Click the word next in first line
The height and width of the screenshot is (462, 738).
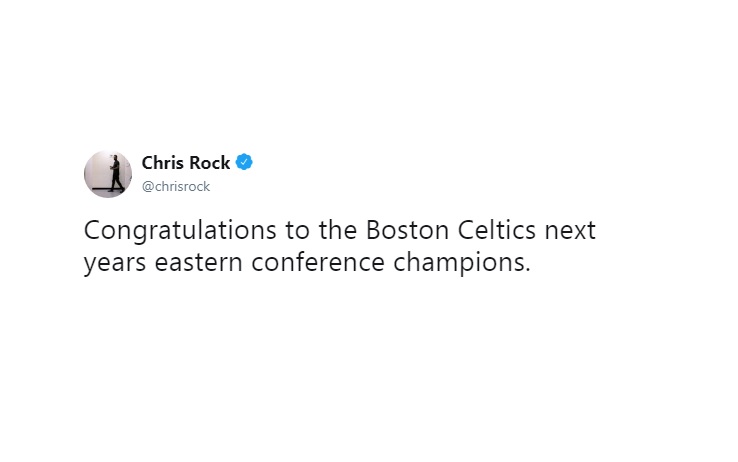570,231
